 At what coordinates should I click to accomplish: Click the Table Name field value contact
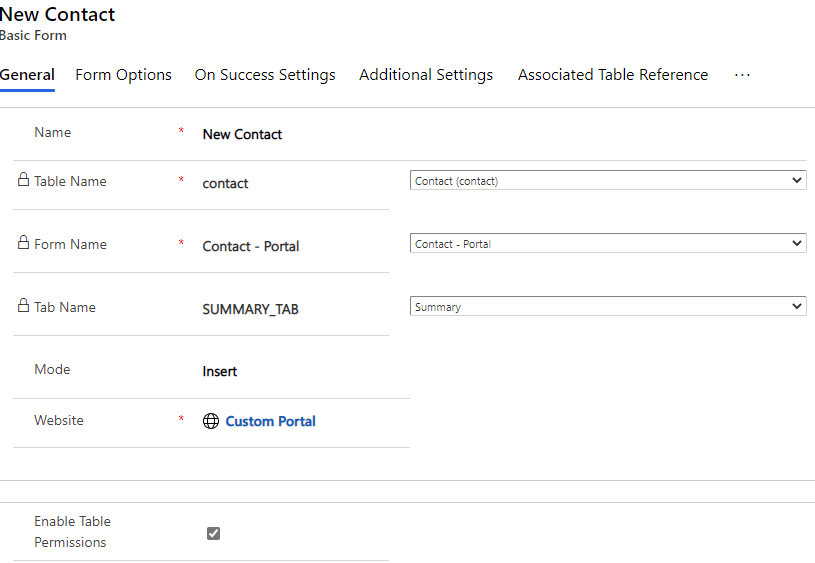[x=226, y=183]
